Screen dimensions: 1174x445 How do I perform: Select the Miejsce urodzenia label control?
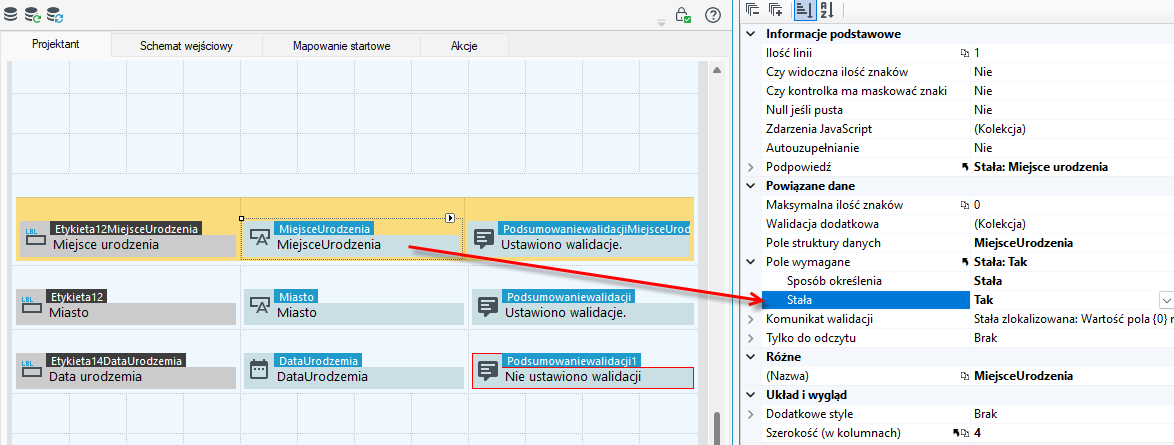pos(127,238)
